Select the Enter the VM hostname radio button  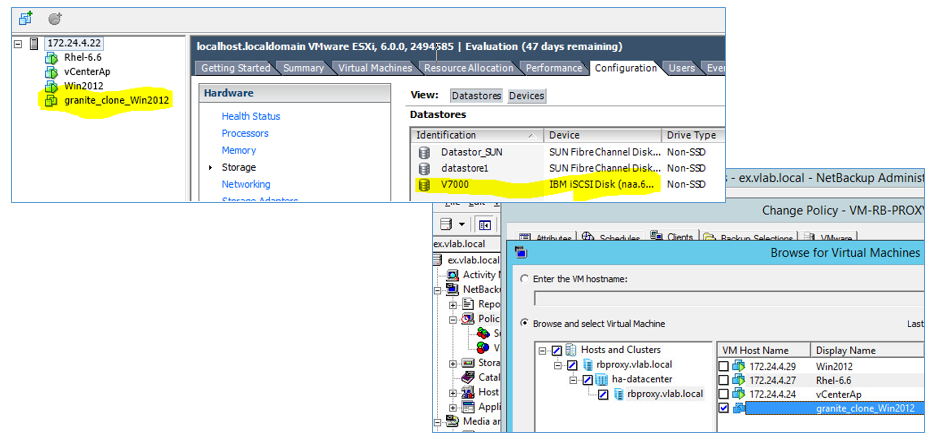point(525,279)
